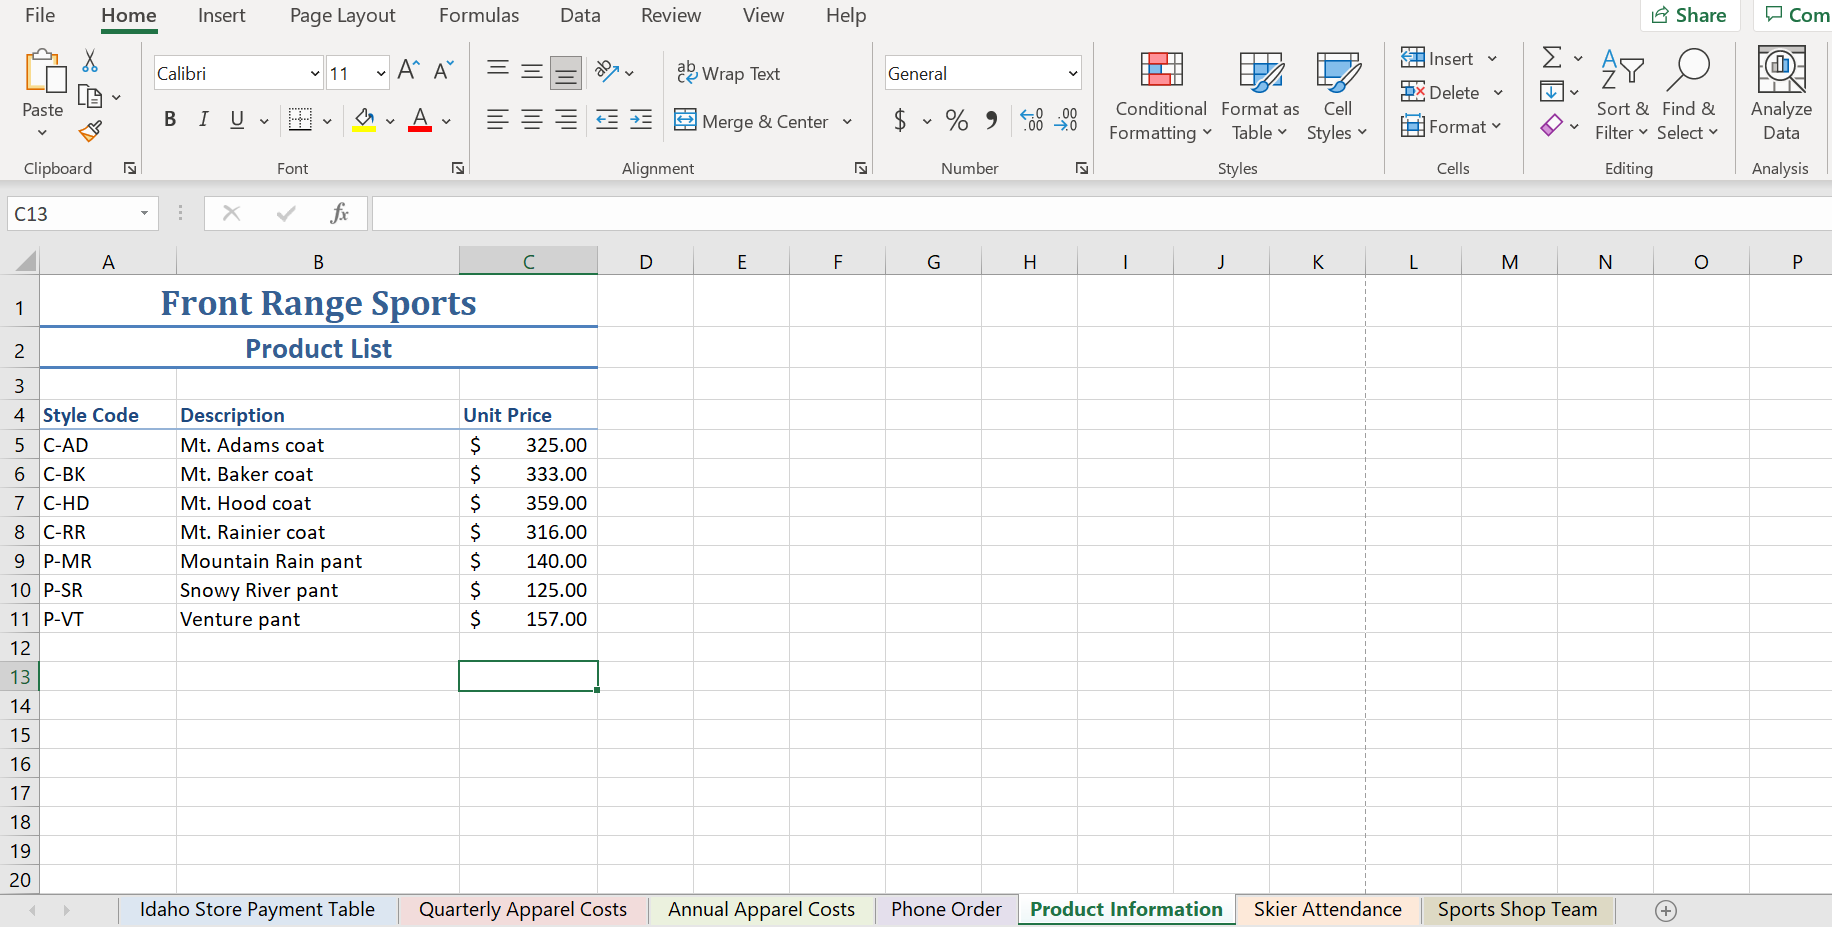Apply the Percent Style number format
Screen dimensions: 1832x927
(x=956, y=121)
